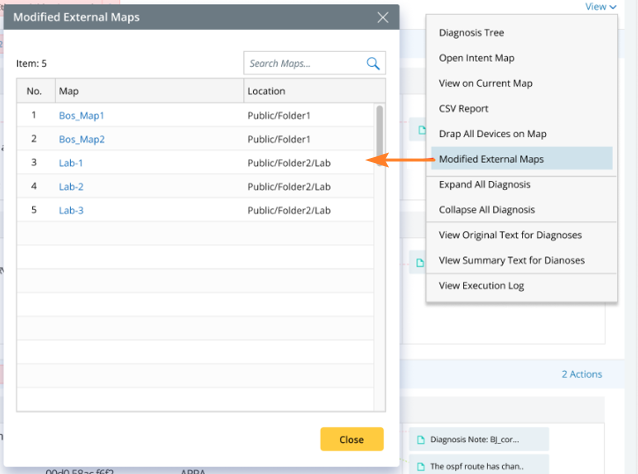
Task: Open the Lab-2 map link
Action: 71,186
